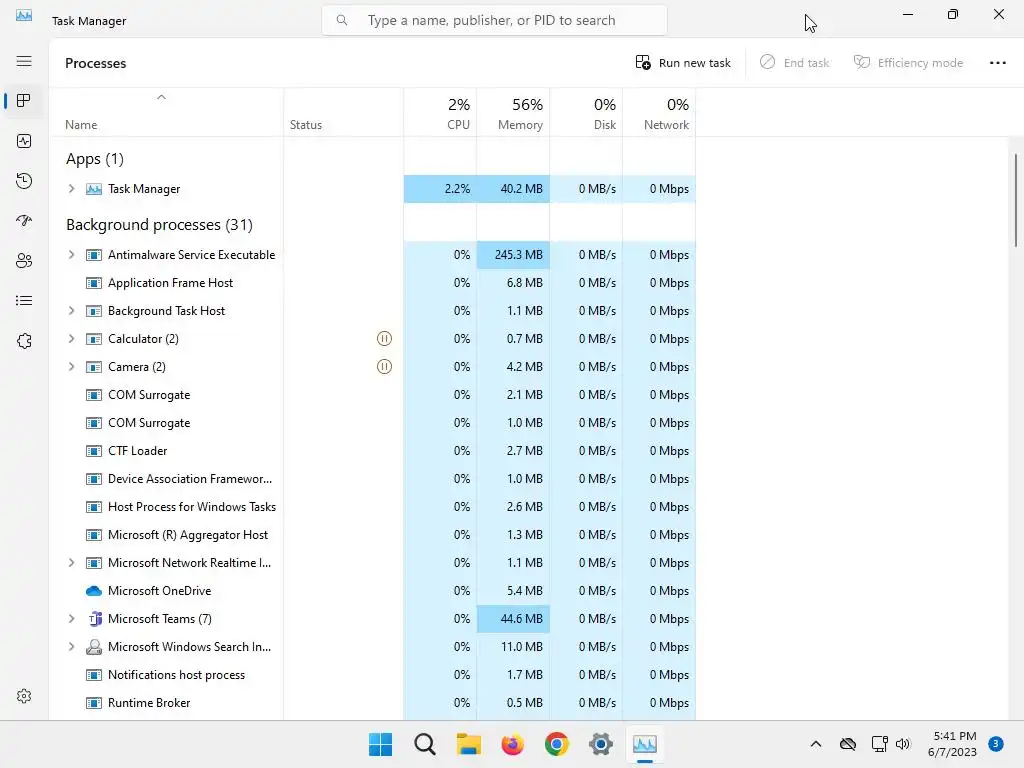Viewport: 1024px width, 768px height.
Task: Open Task Manager settings gear
Action: click(x=24, y=696)
